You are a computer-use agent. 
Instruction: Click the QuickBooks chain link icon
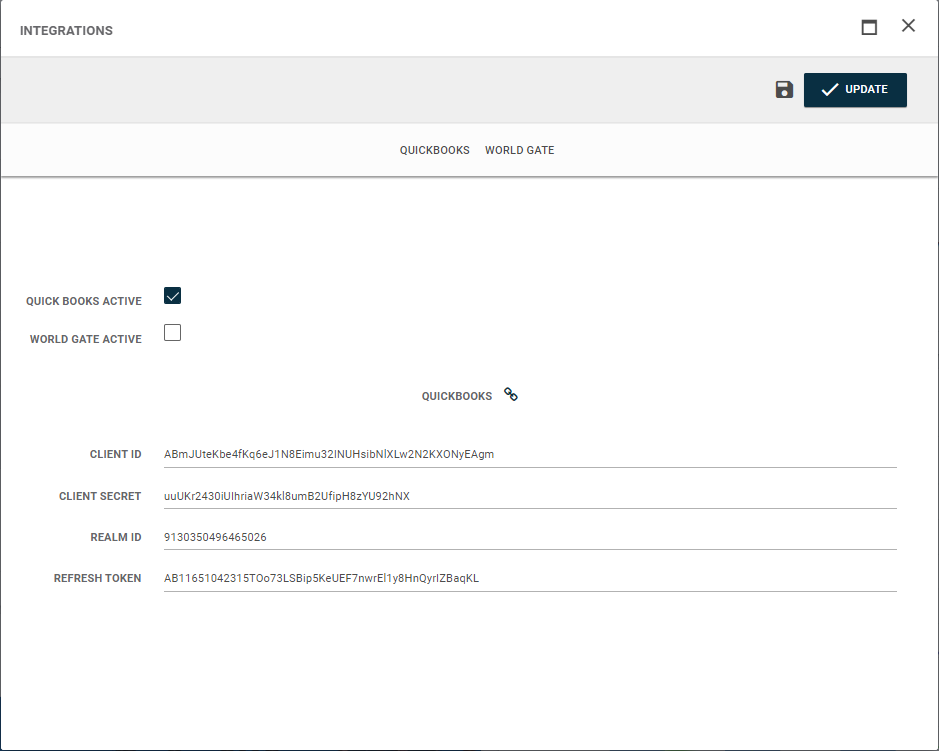(x=511, y=395)
